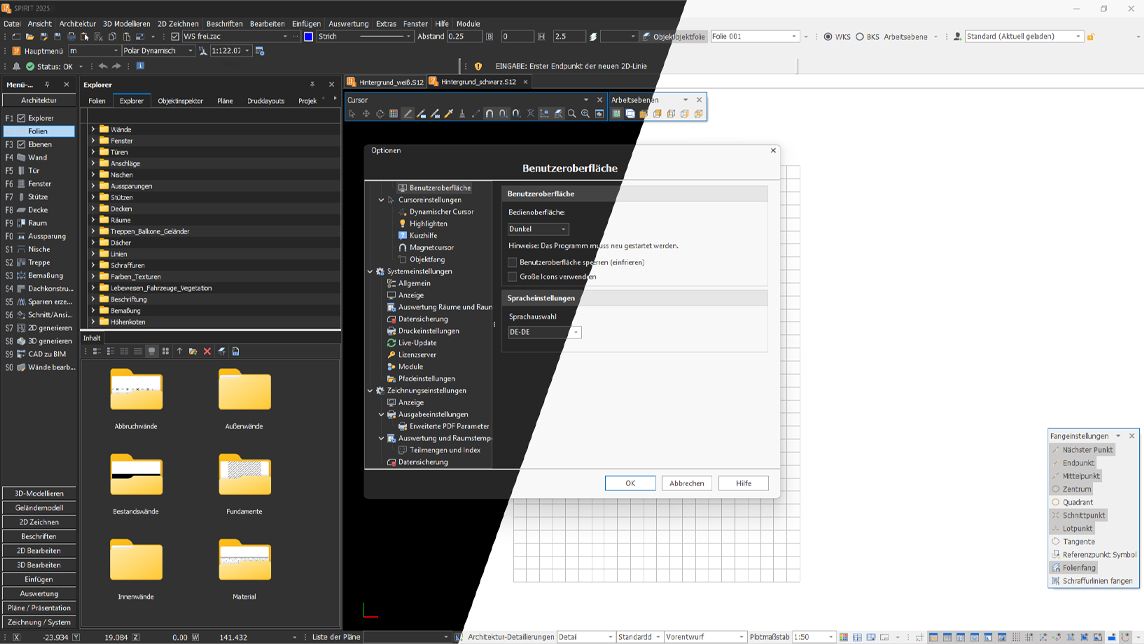
Task: Open the Extras menu
Action: click(386, 23)
